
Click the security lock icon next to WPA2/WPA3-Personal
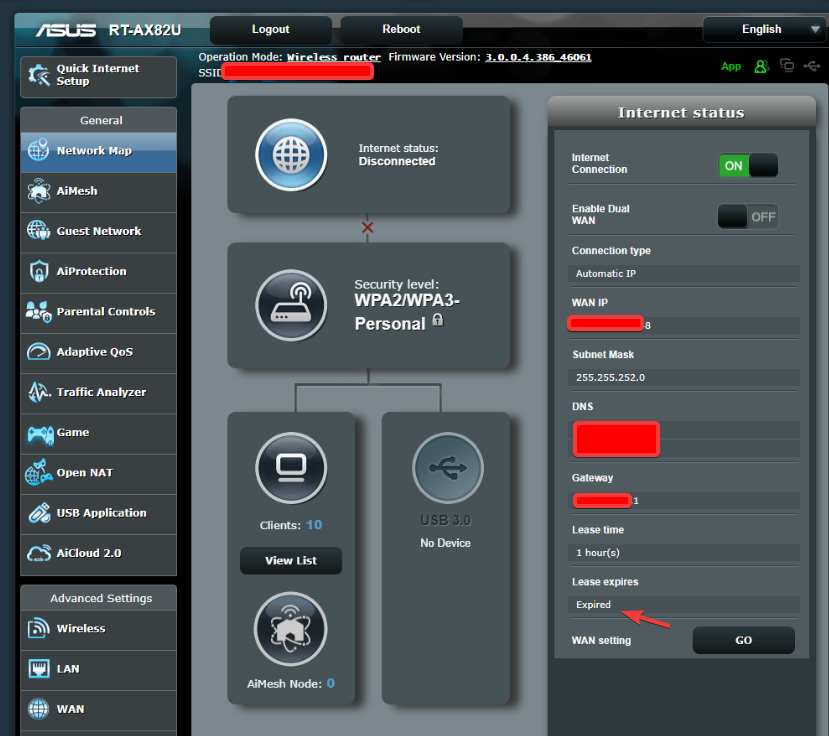(438, 320)
